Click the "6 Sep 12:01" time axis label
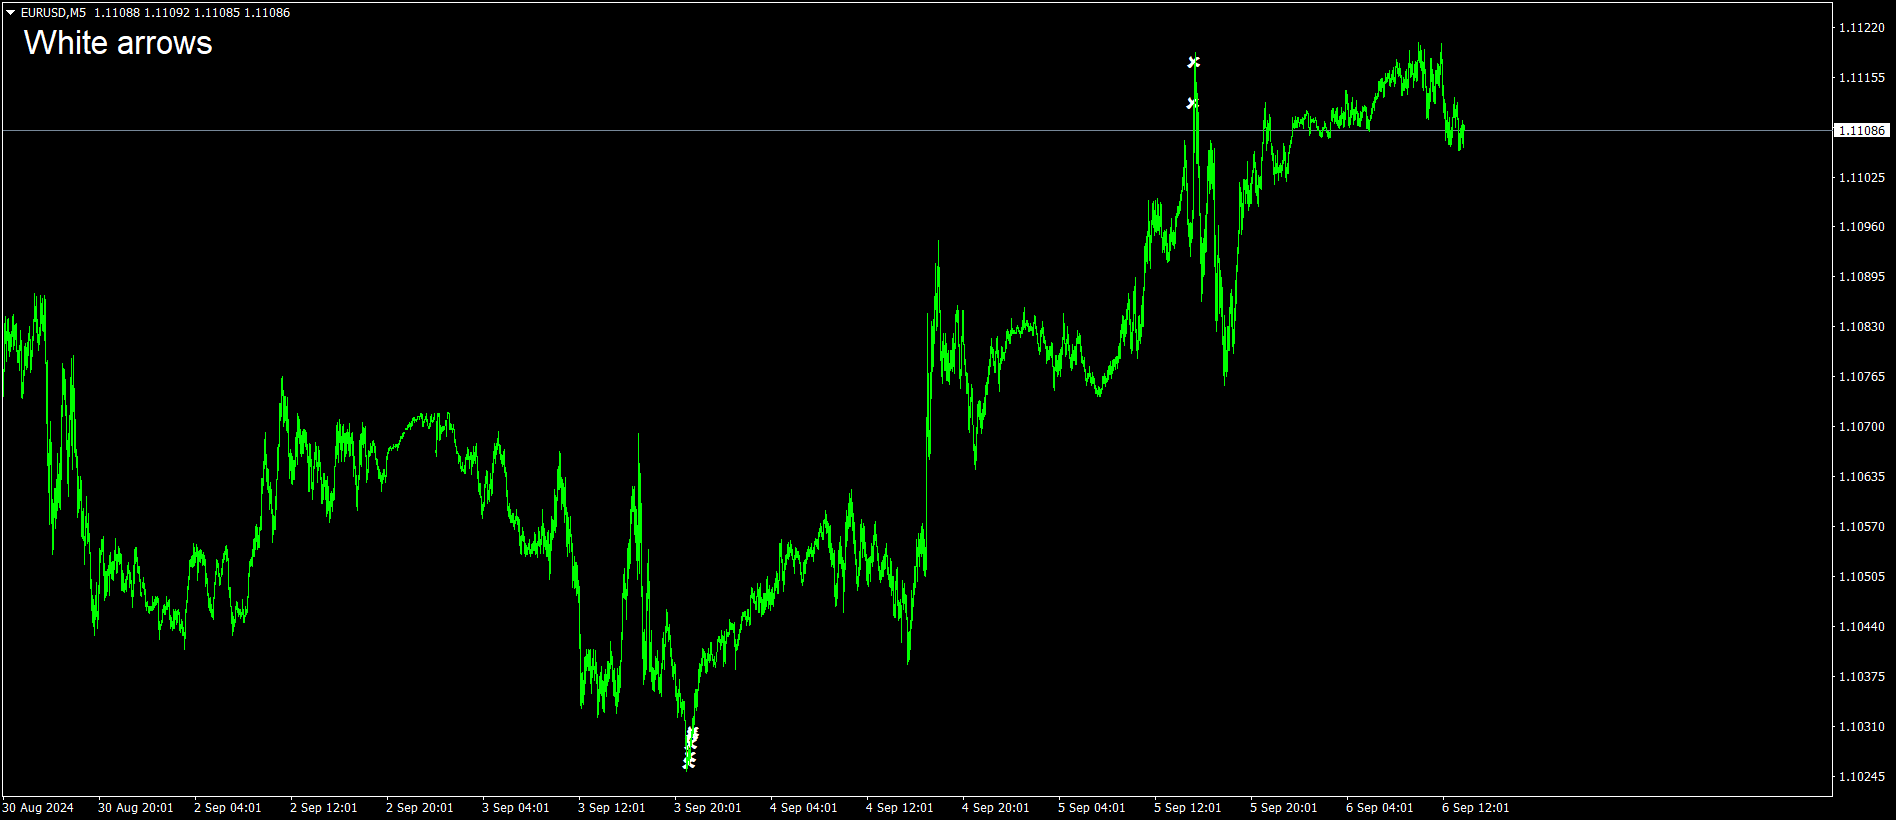Viewport: 1896px width, 820px height. pyautogui.click(x=1476, y=808)
